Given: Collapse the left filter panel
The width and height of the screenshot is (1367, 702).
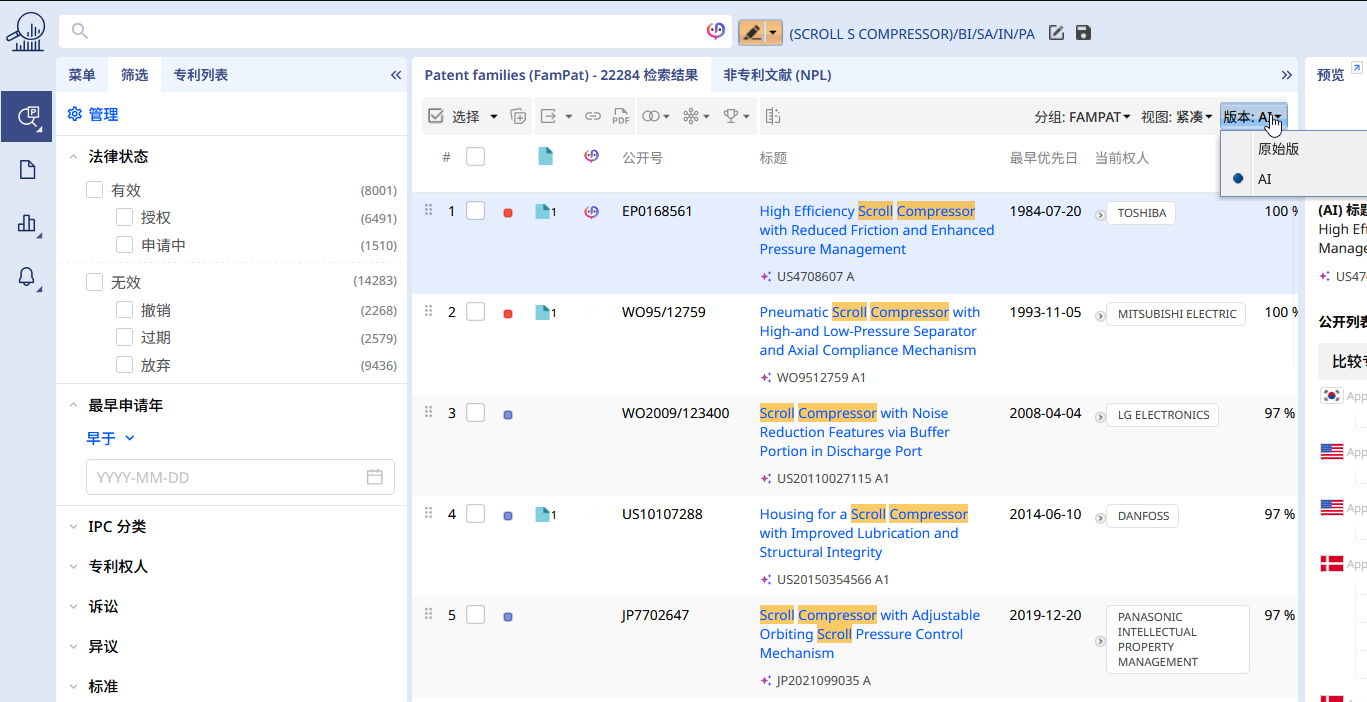Looking at the screenshot, I should tap(395, 75).
